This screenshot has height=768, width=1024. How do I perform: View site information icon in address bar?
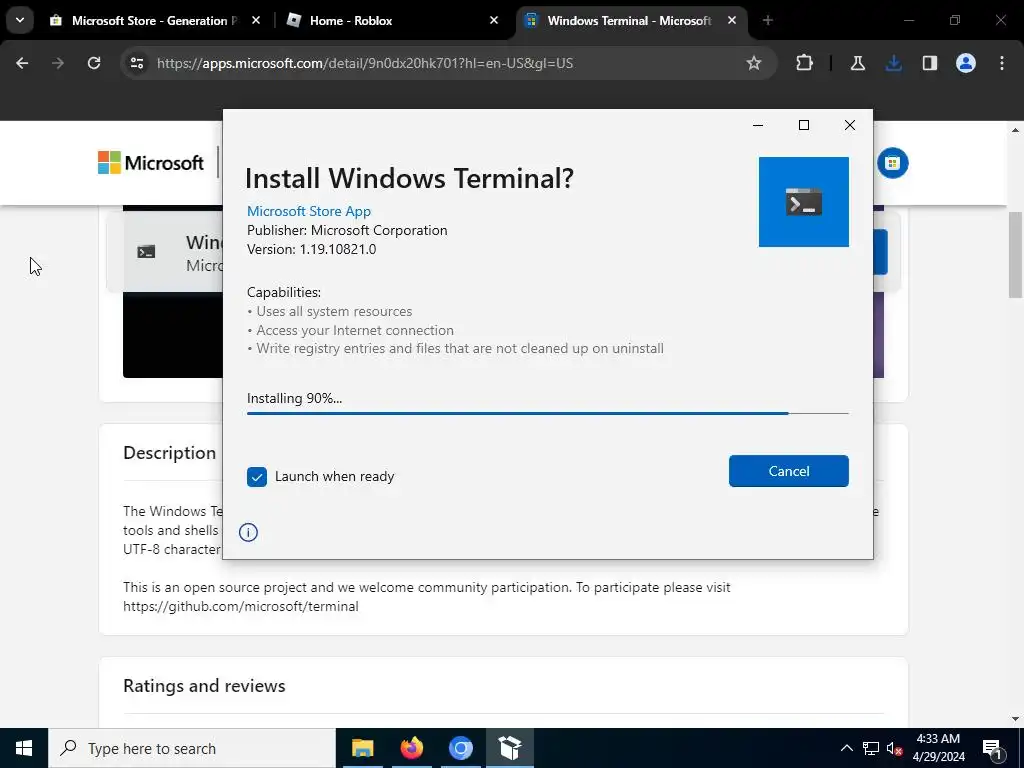136,63
